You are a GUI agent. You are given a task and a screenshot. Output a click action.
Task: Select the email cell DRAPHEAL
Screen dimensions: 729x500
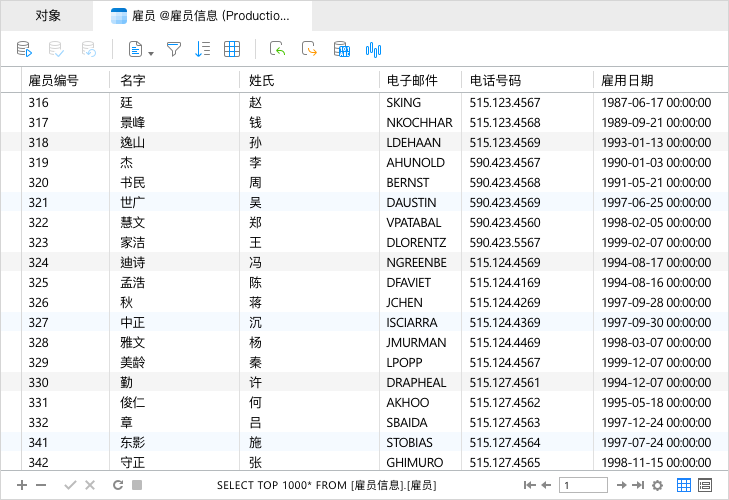(420, 382)
